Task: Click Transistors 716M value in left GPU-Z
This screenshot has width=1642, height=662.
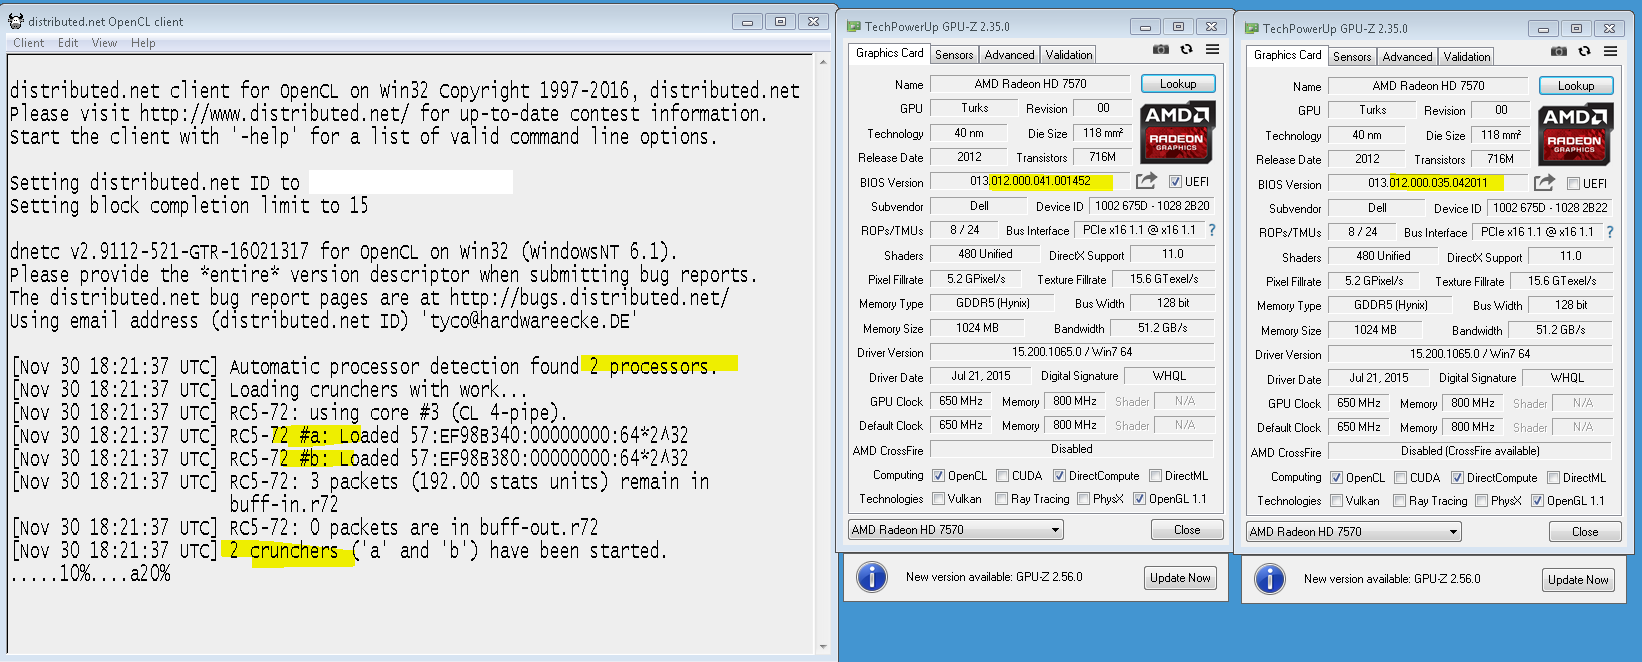Action: (1103, 157)
